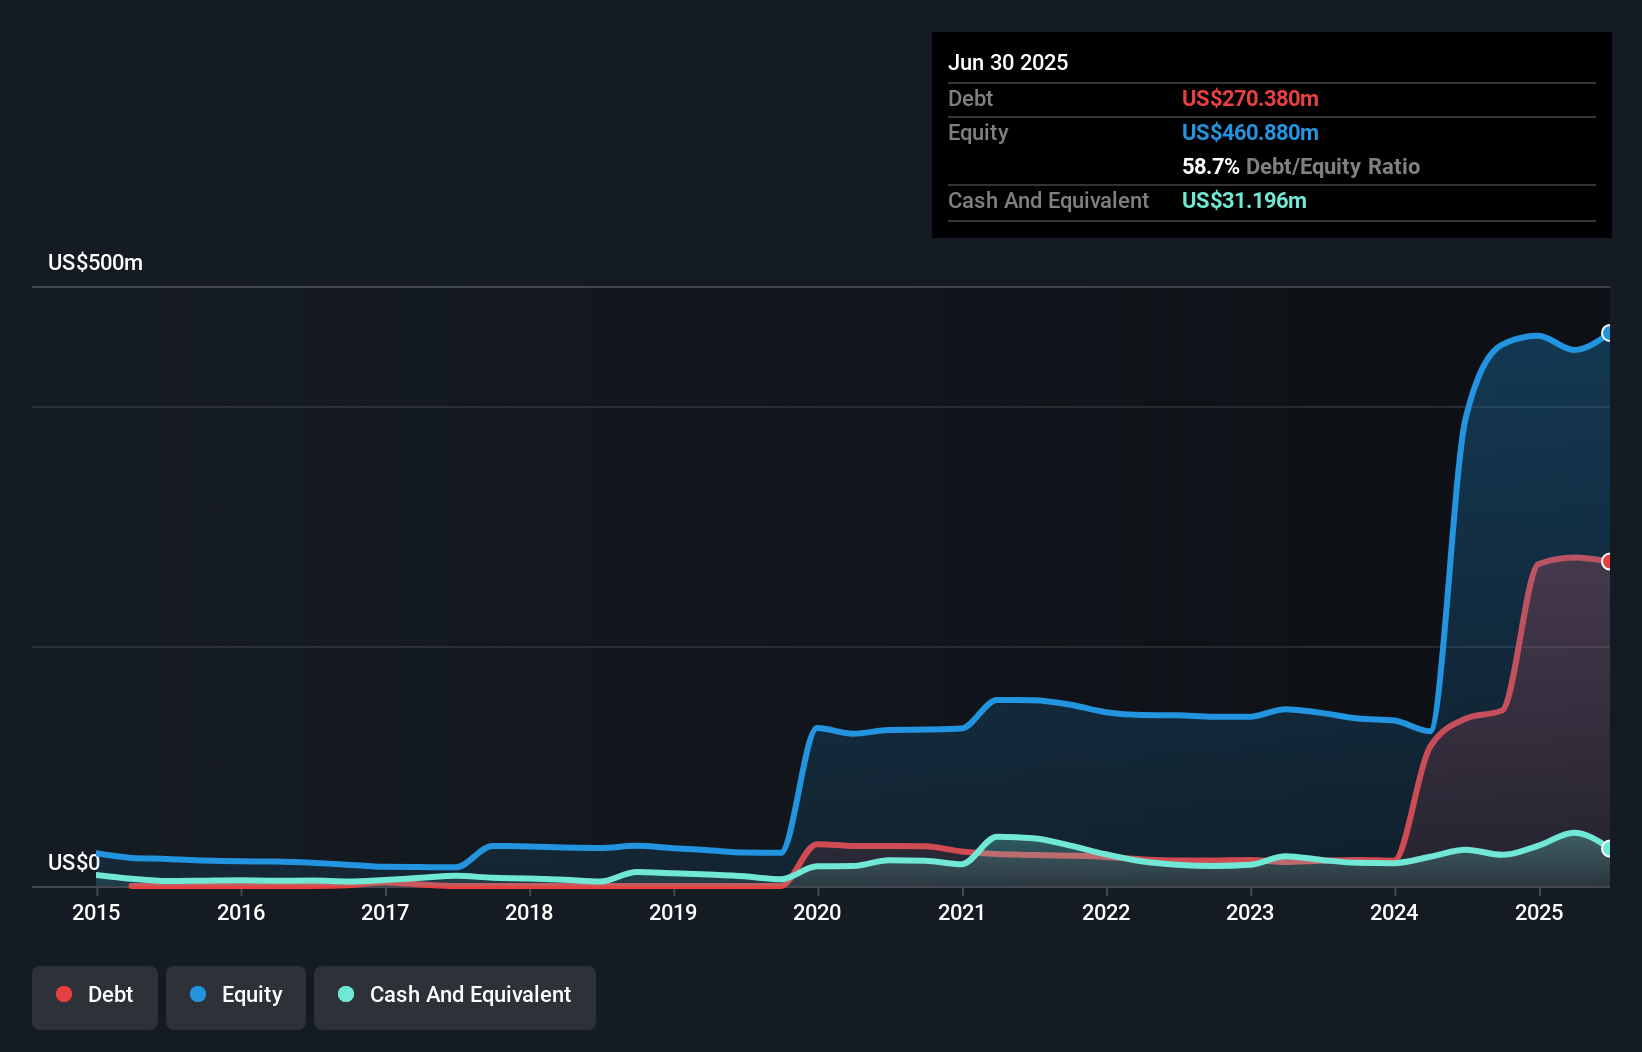The height and width of the screenshot is (1052, 1642).
Task: Select the teal Cash endpoint marker on chart
Action: (1608, 849)
